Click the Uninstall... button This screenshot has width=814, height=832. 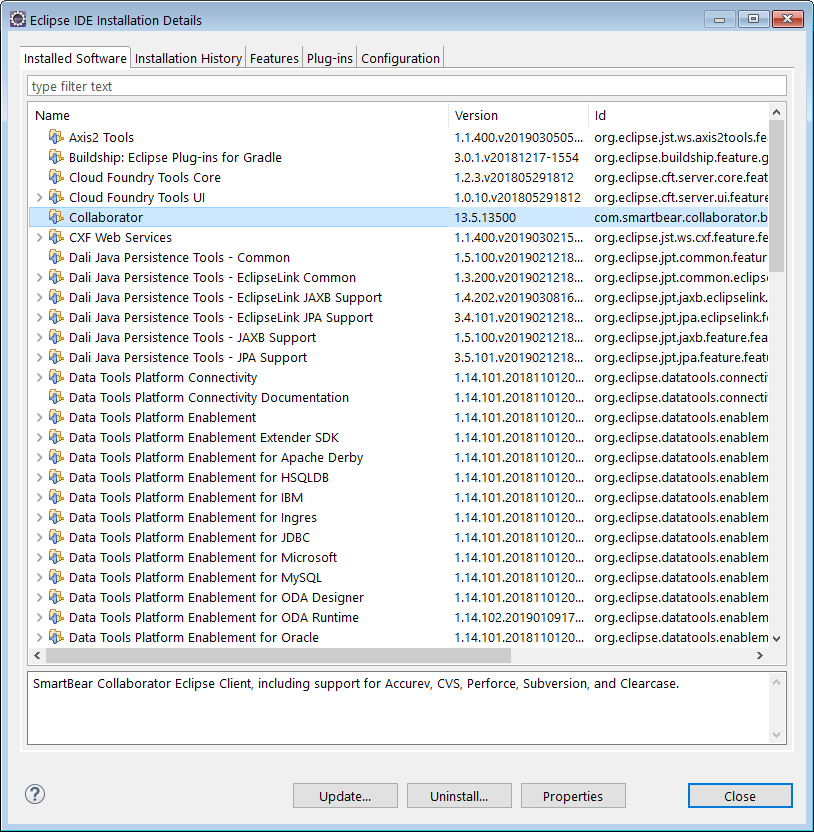(x=459, y=796)
